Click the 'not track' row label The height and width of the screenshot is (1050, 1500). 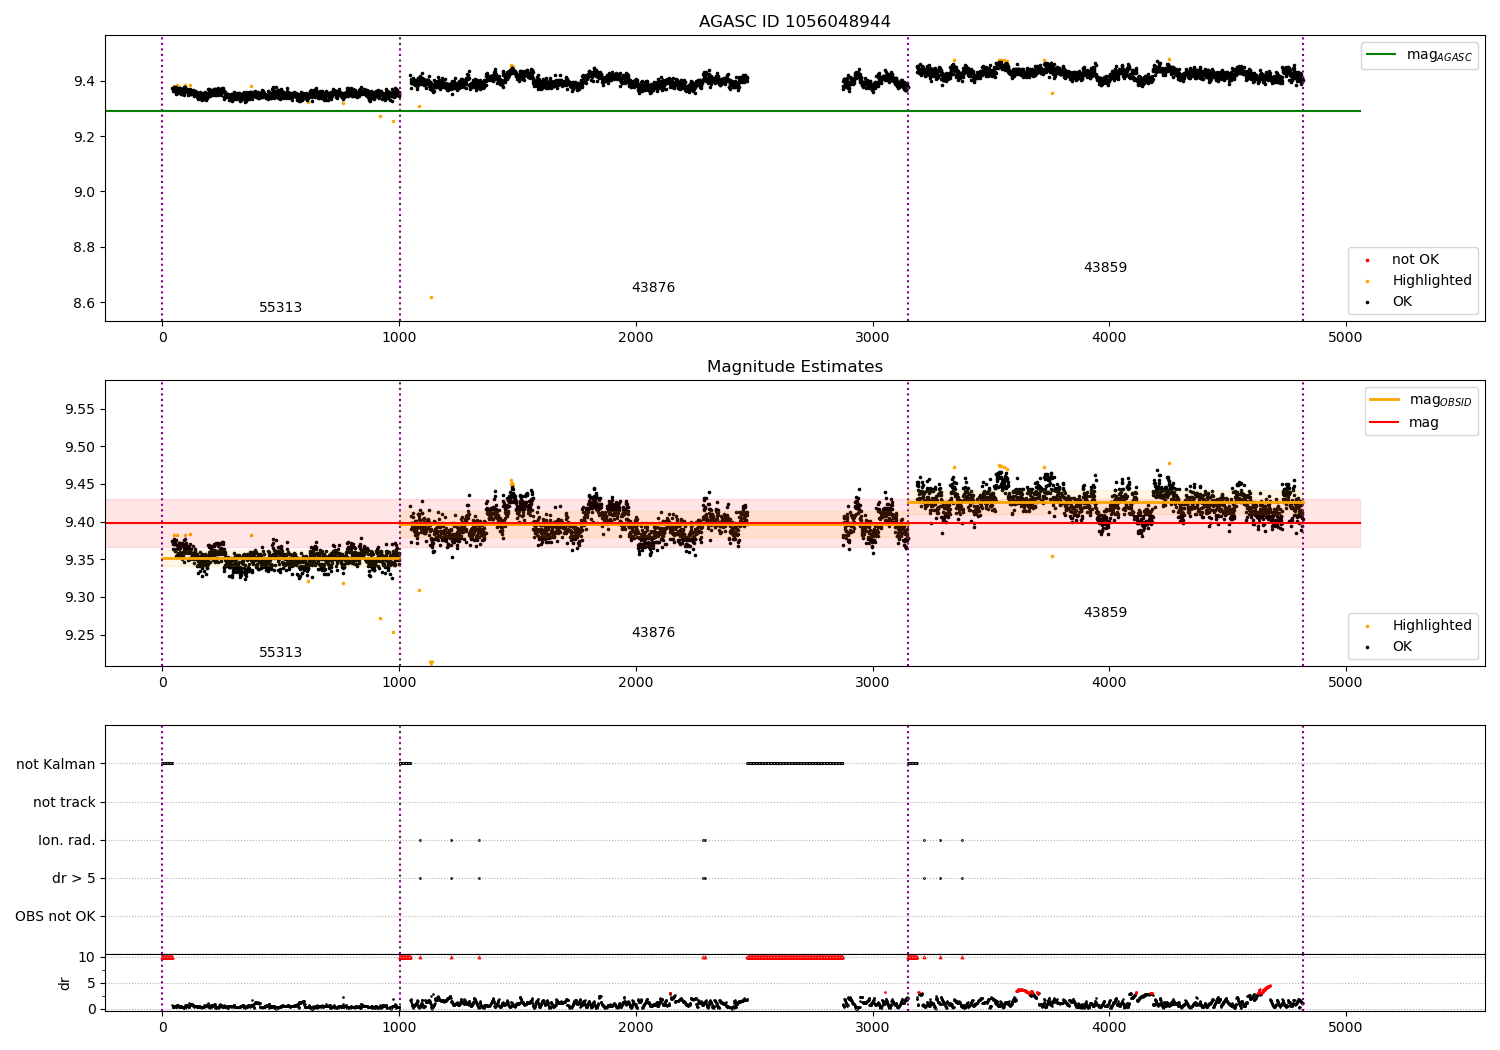pos(64,802)
